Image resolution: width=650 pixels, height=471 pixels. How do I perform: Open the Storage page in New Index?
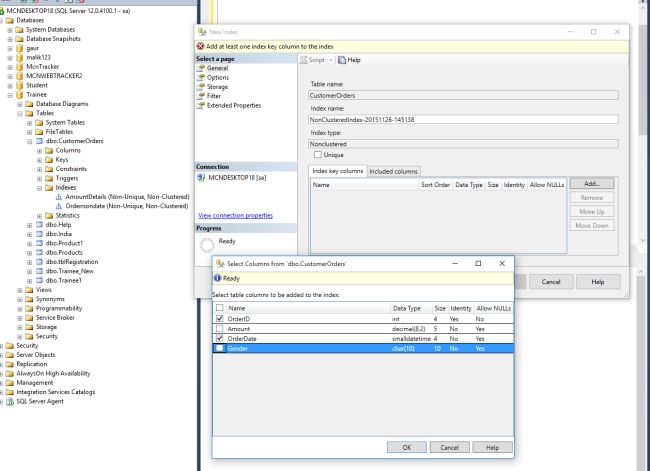click(x=217, y=87)
